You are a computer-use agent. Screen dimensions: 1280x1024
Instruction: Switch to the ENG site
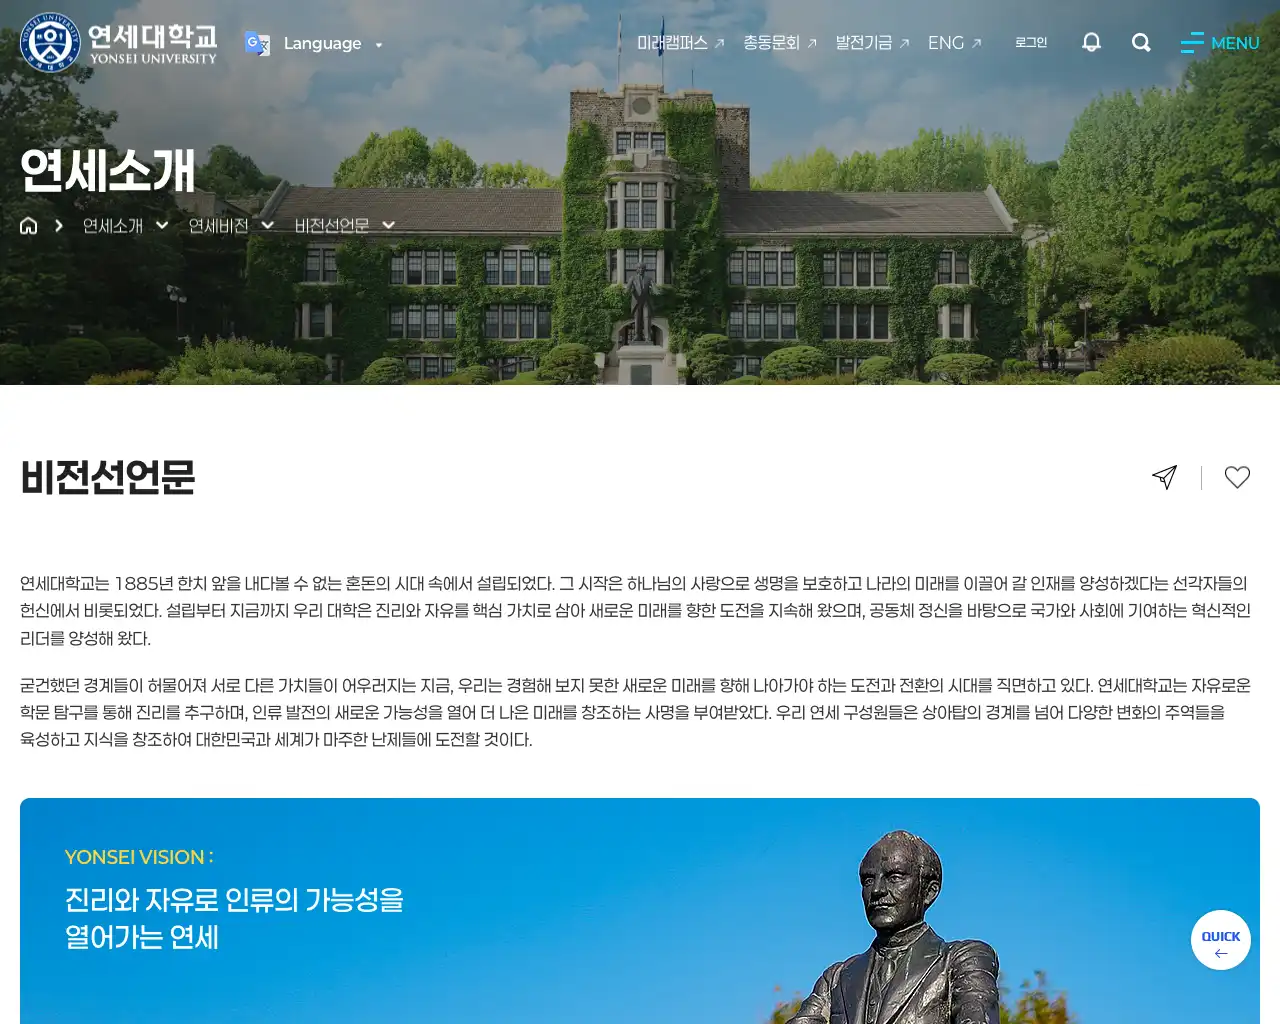[x=954, y=43]
